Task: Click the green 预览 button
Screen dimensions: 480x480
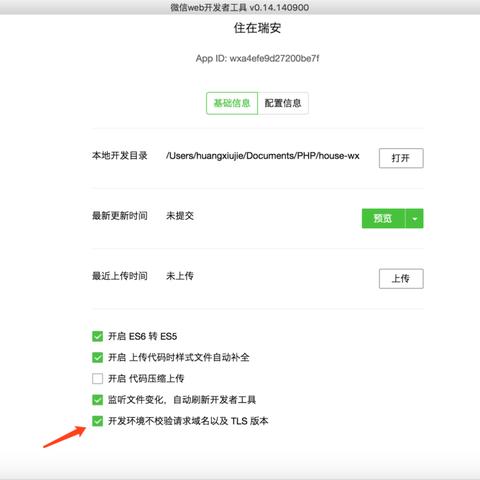Action: tap(383, 218)
